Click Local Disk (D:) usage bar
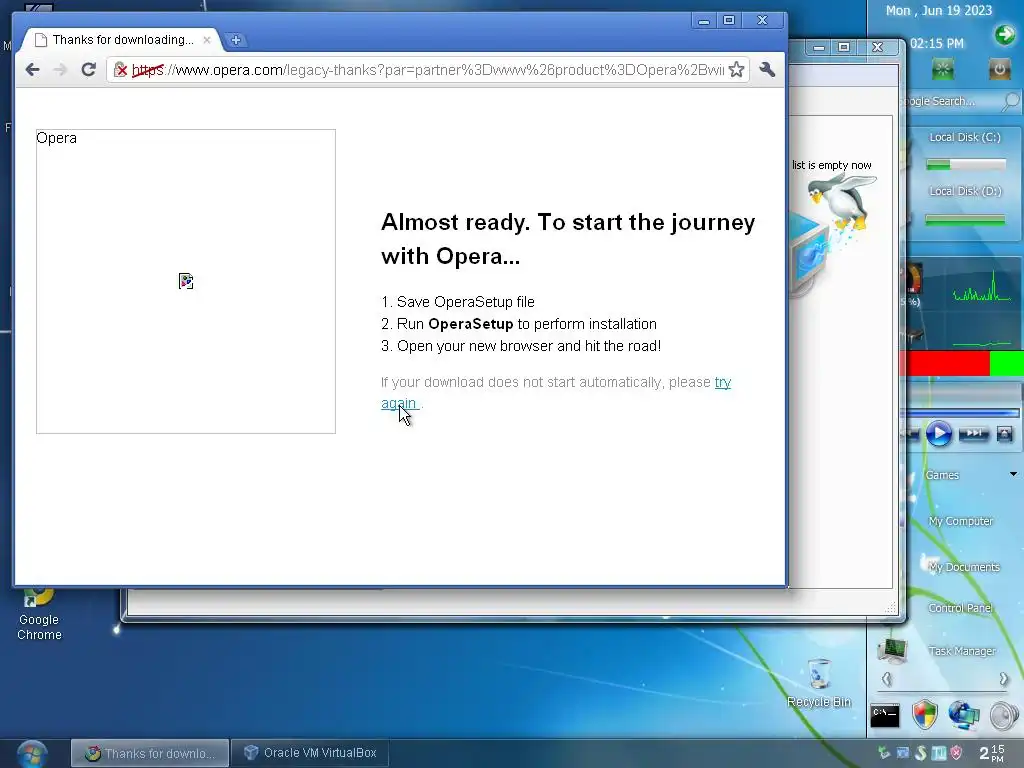The width and height of the screenshot is (1024, 768). coord(965,220)
